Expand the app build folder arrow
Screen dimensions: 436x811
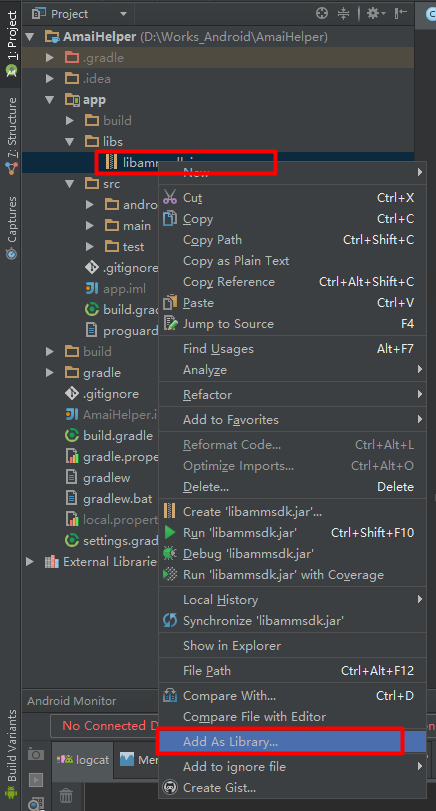tap(70, 121)
